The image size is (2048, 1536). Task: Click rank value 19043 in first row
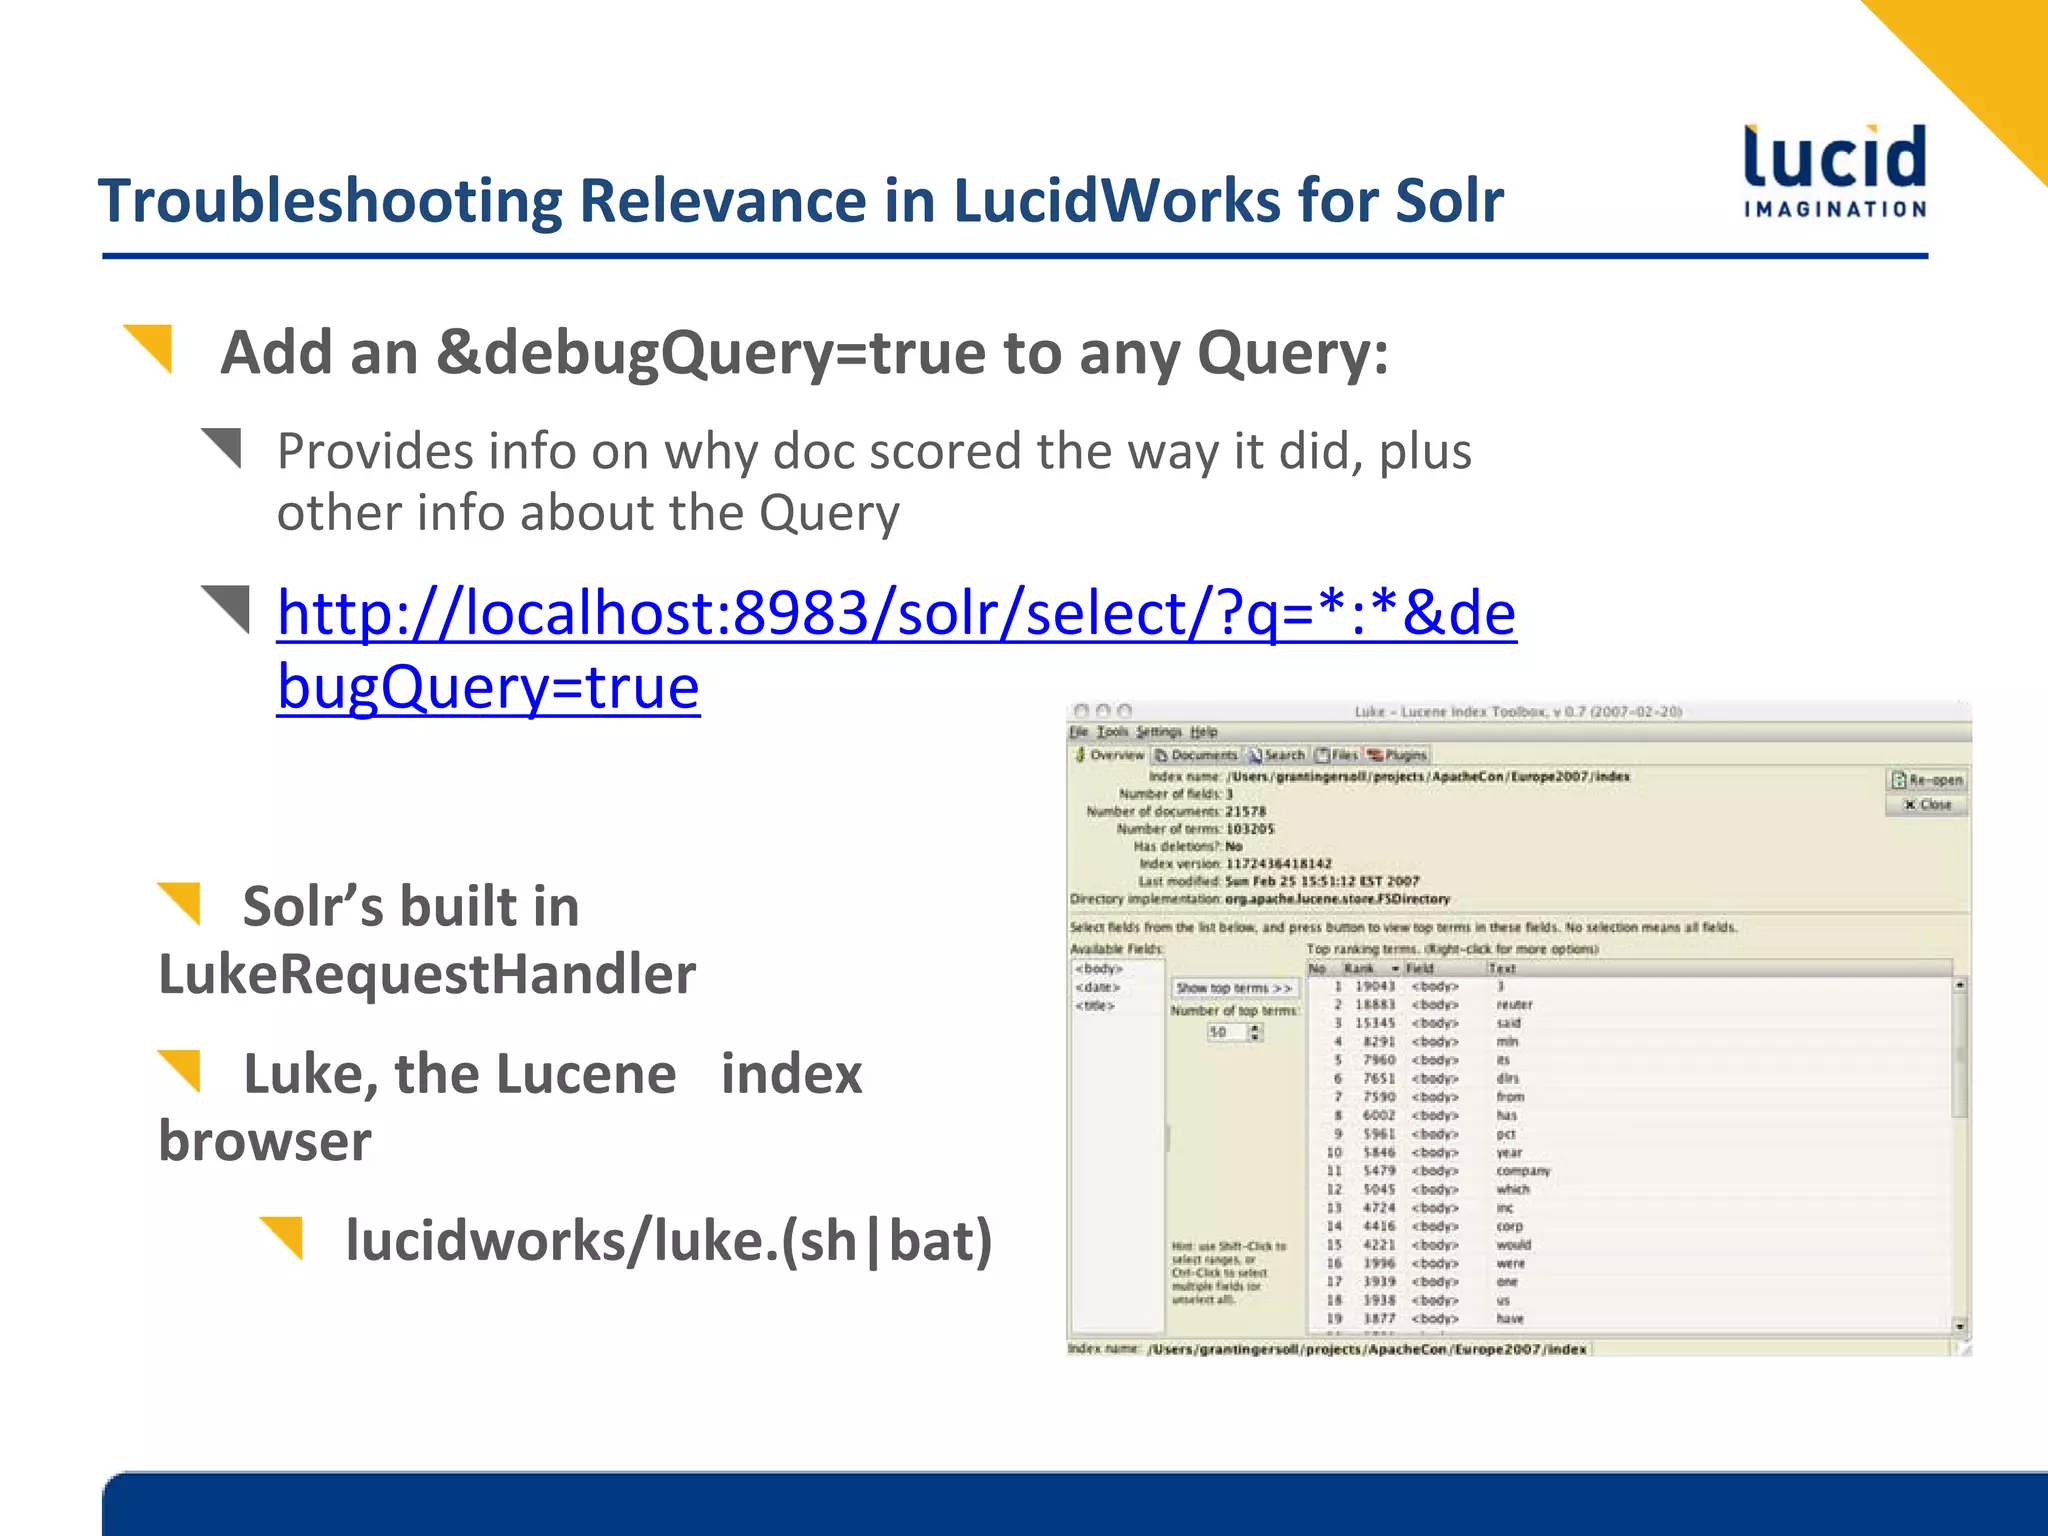1375,986
